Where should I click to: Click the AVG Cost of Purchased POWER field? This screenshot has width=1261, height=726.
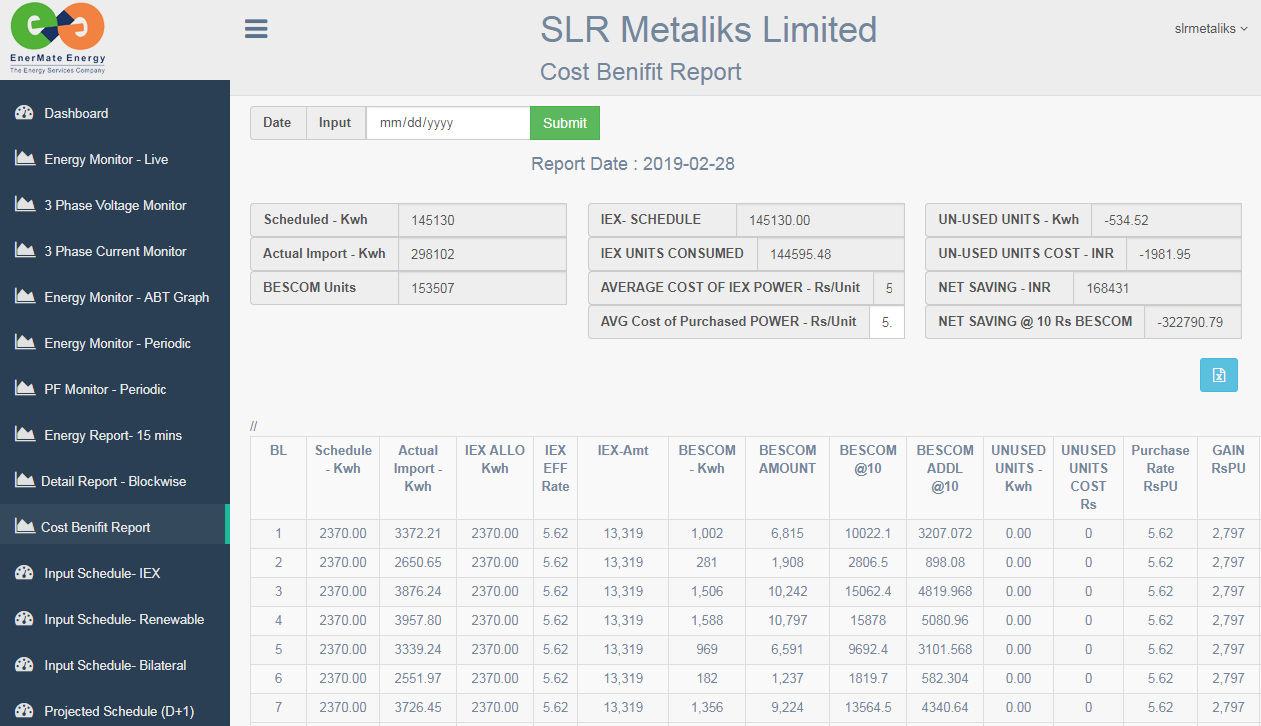coord(887,322)
